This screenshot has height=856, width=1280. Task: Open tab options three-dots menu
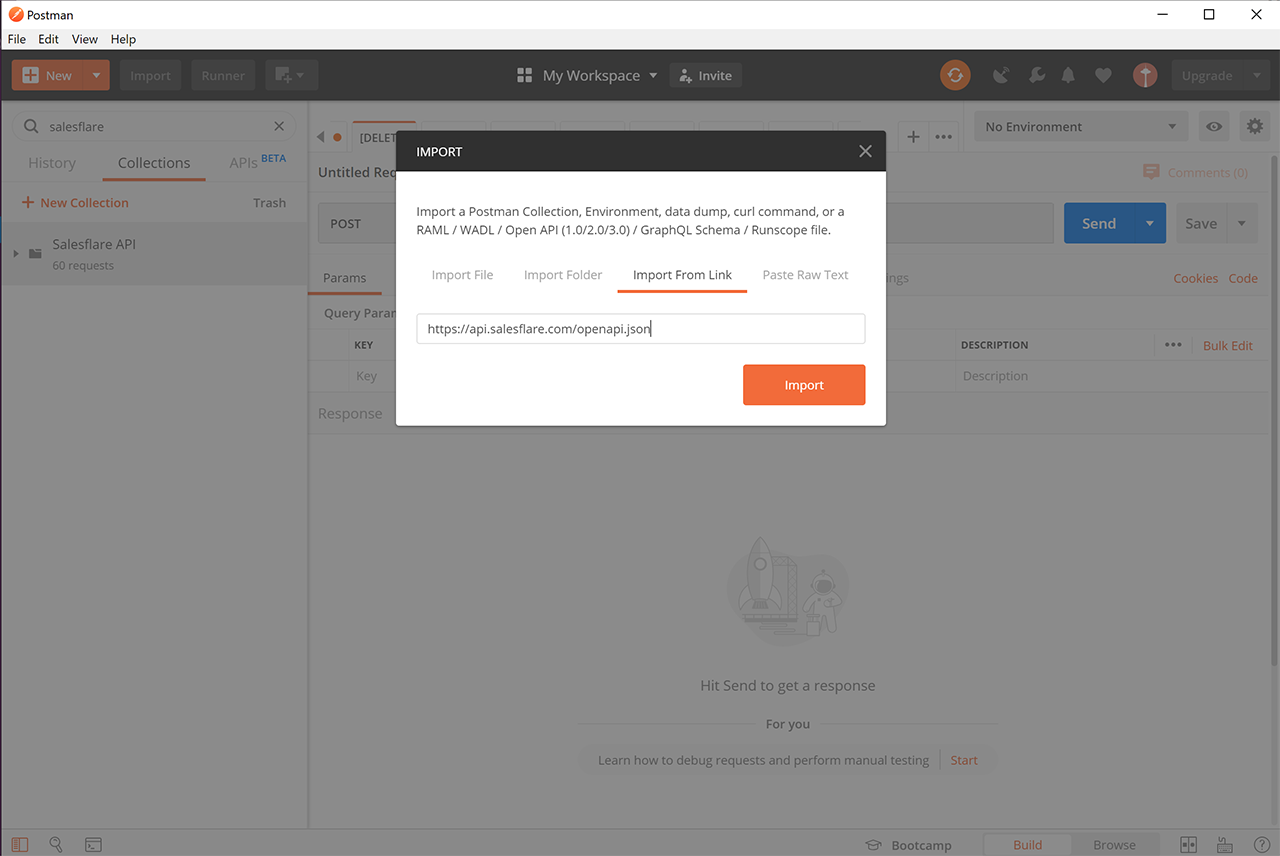click(943, 137)
